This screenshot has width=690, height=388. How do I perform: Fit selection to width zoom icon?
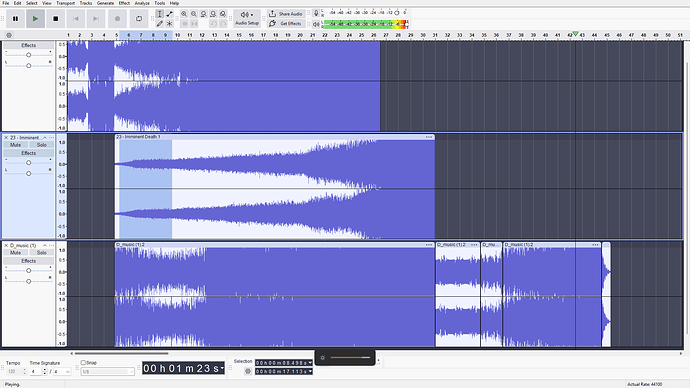tap(203, 14)
